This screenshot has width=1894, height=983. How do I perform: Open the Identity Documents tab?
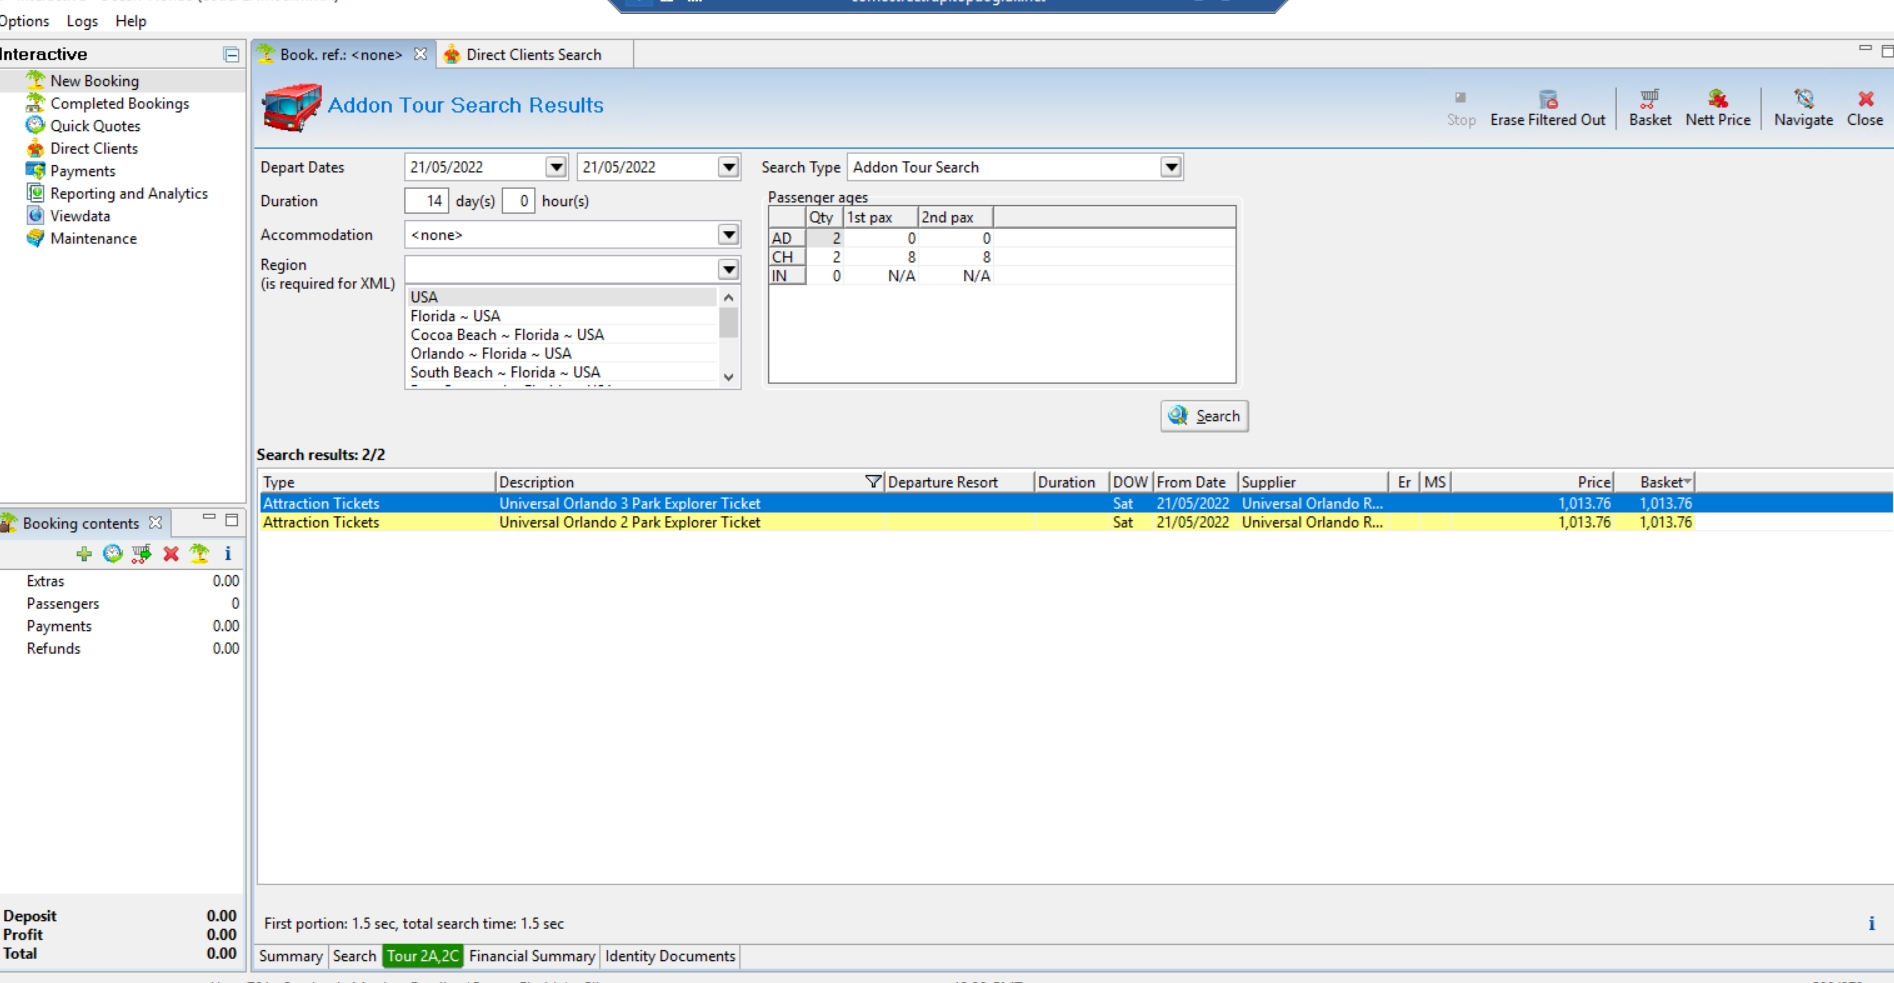pos(670,956)
